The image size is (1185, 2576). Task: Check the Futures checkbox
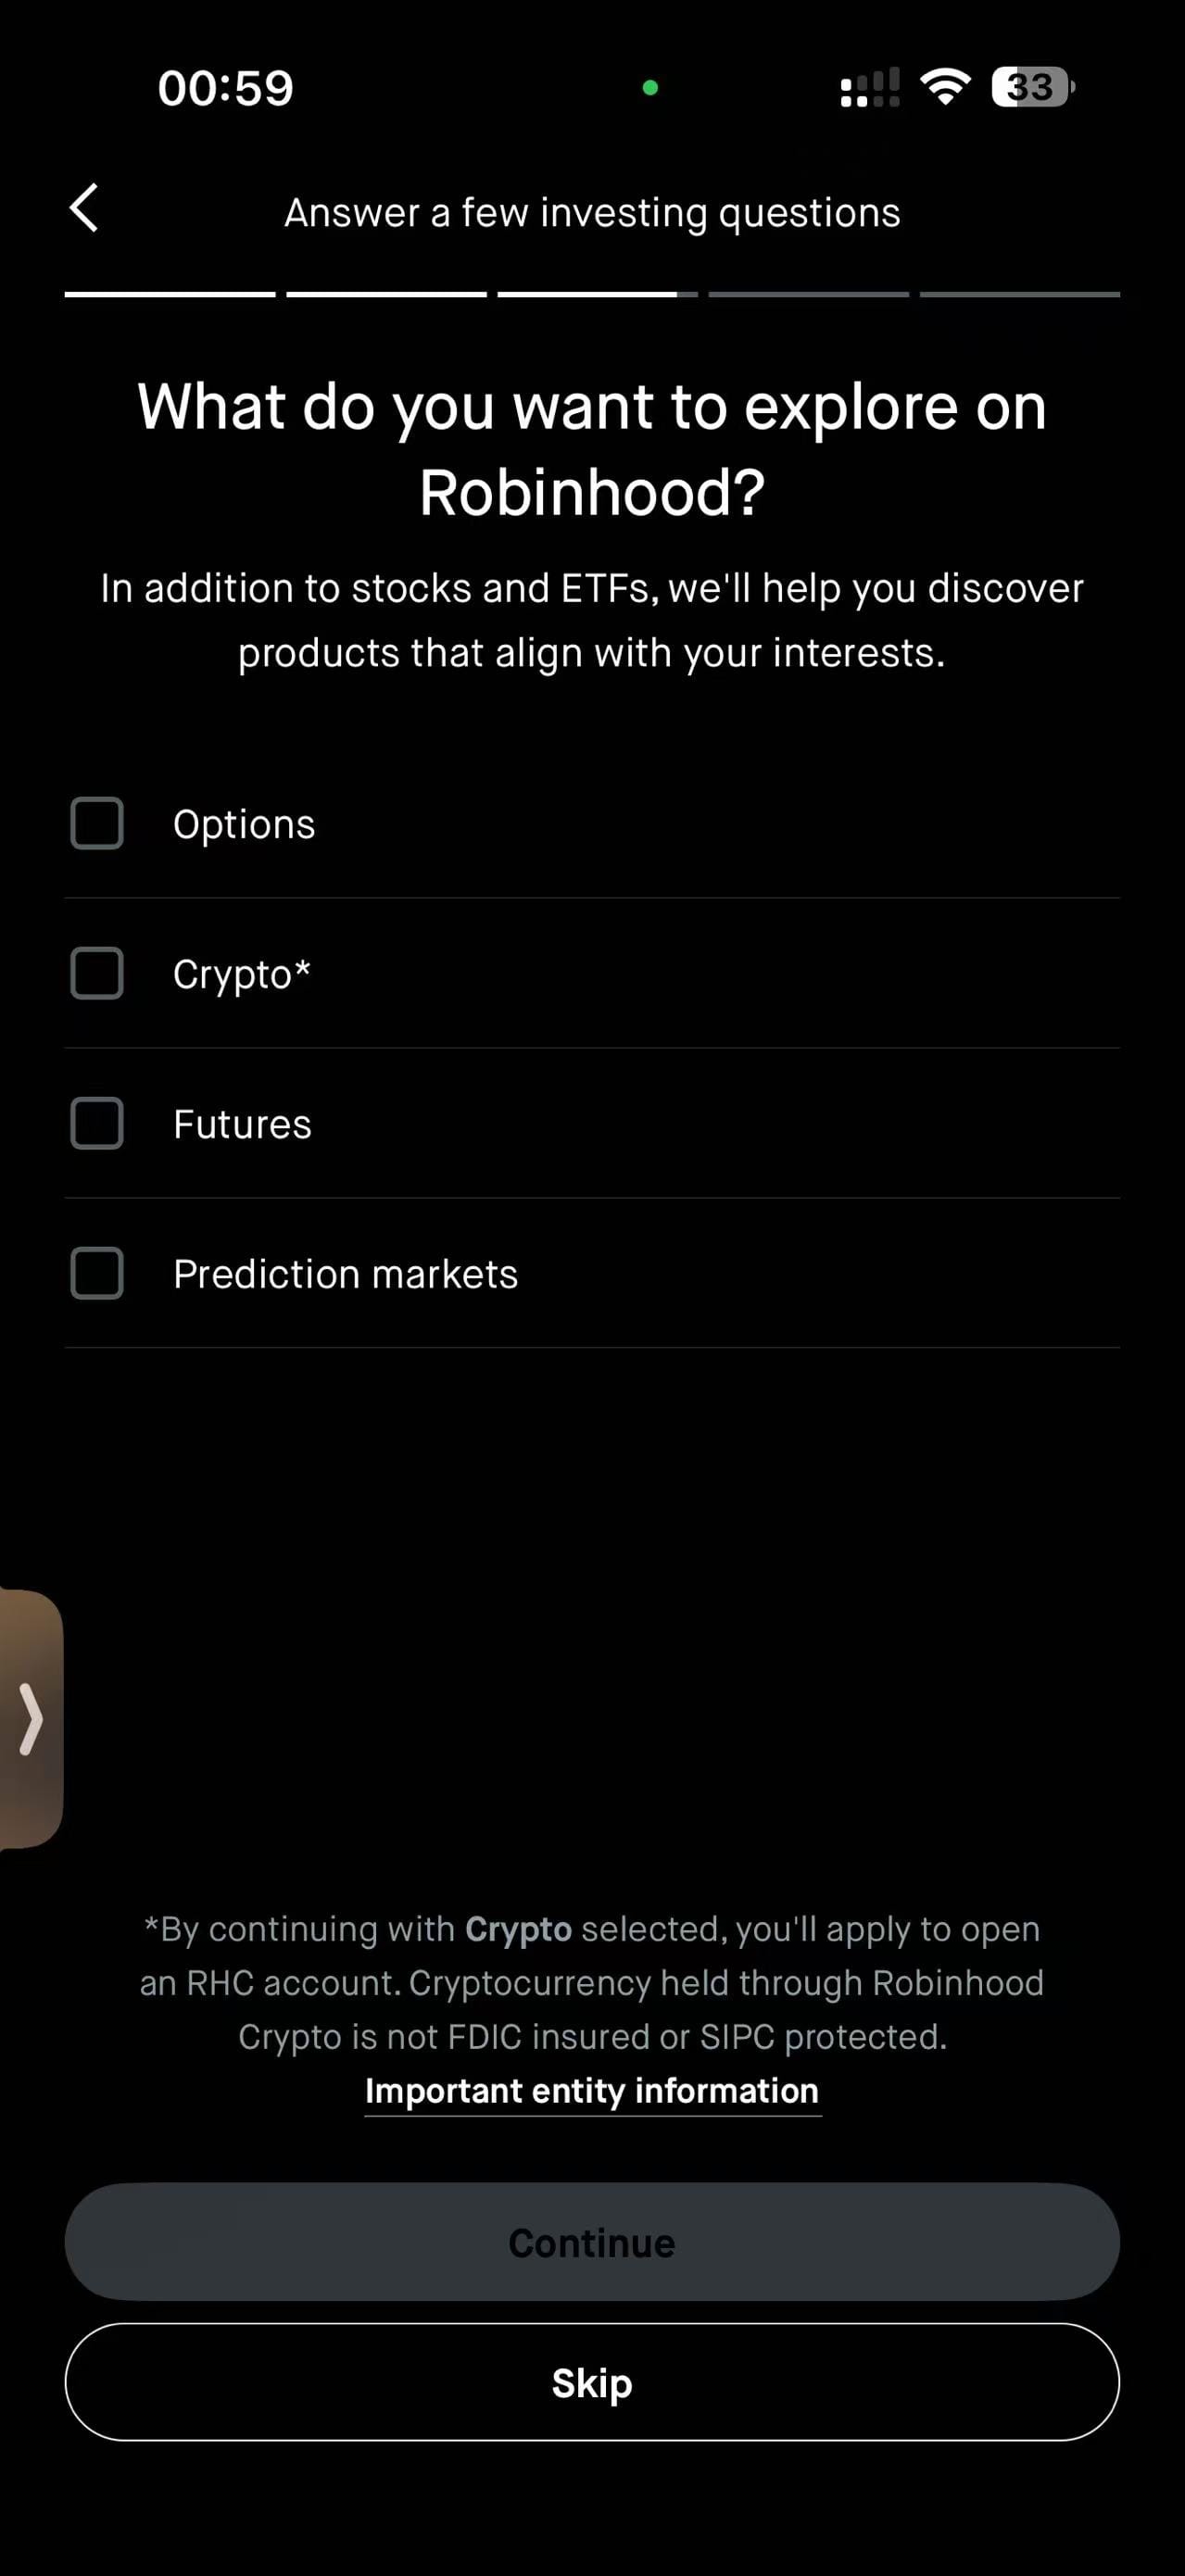tap(97, 1123)
